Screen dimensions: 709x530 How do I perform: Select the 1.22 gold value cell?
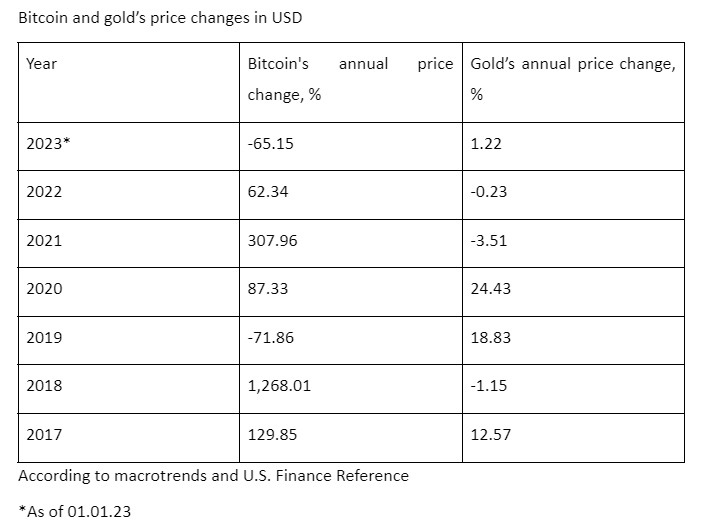486,144
